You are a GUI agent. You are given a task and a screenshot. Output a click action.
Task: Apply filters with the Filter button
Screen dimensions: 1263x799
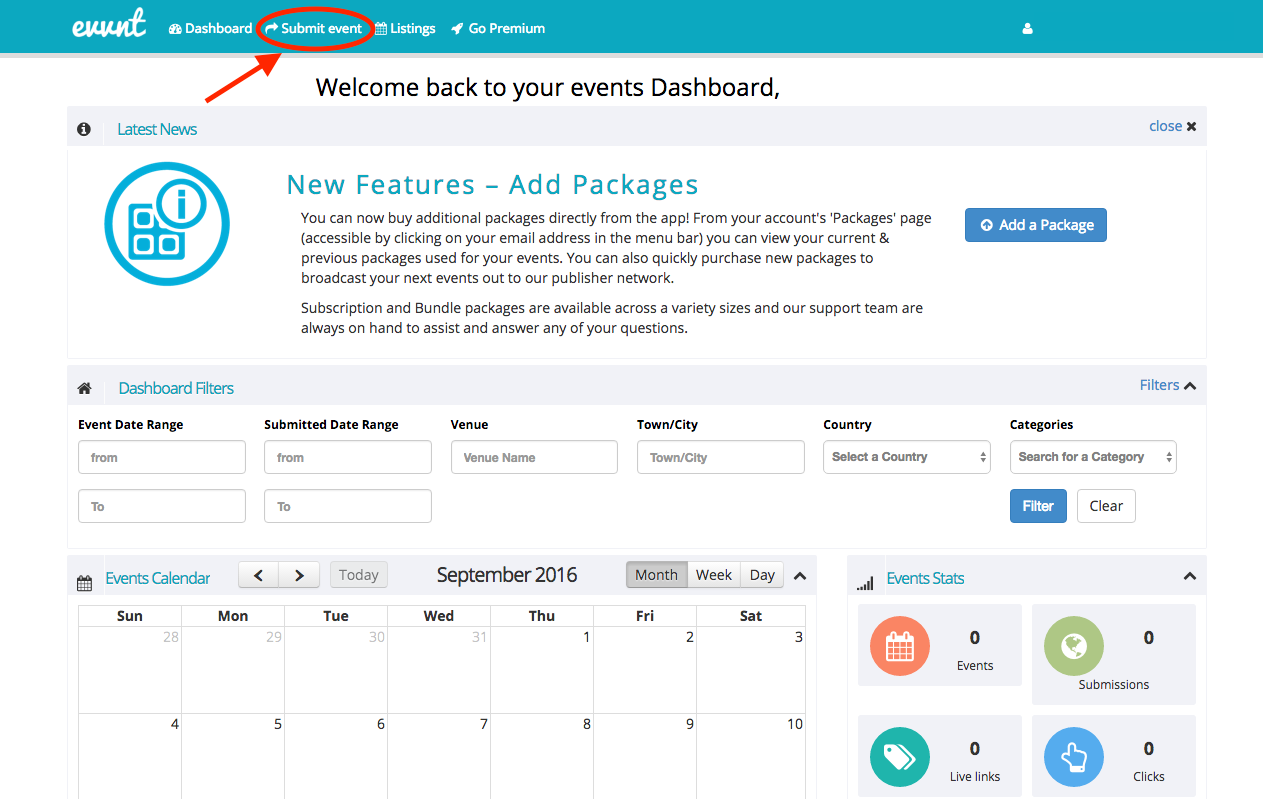point(1038,506)
